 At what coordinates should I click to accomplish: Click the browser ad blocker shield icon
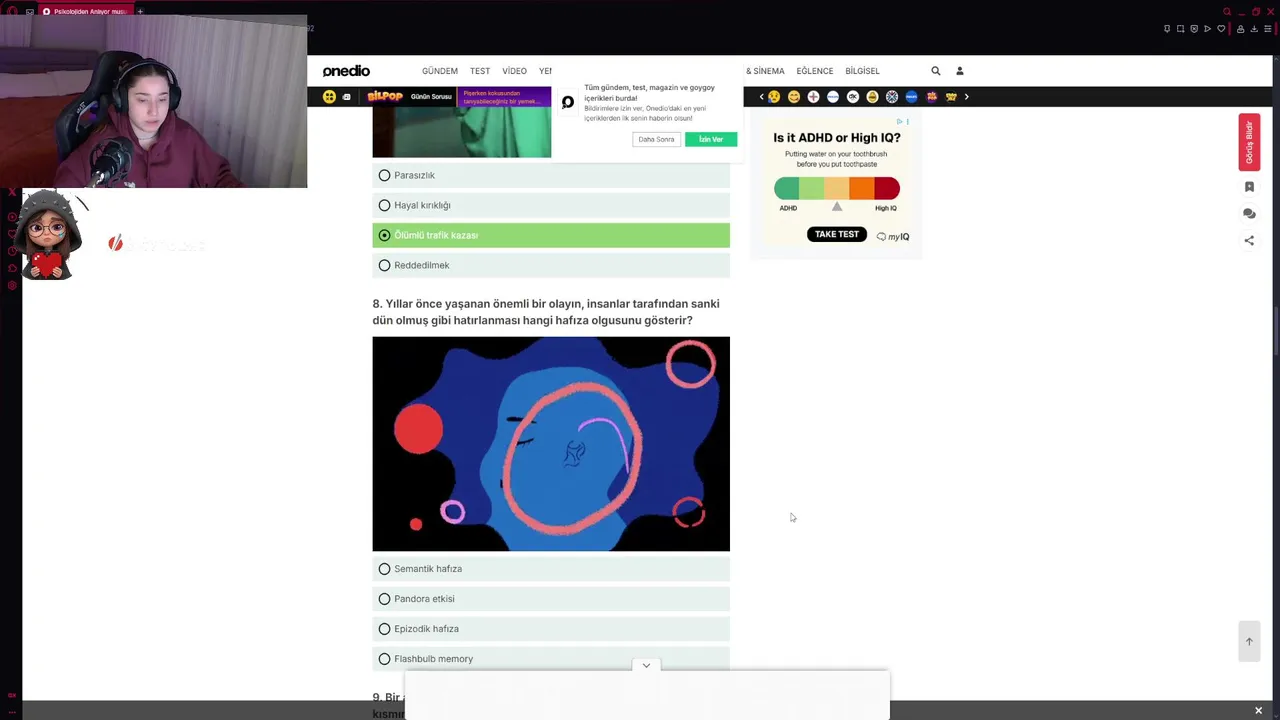1194,29
